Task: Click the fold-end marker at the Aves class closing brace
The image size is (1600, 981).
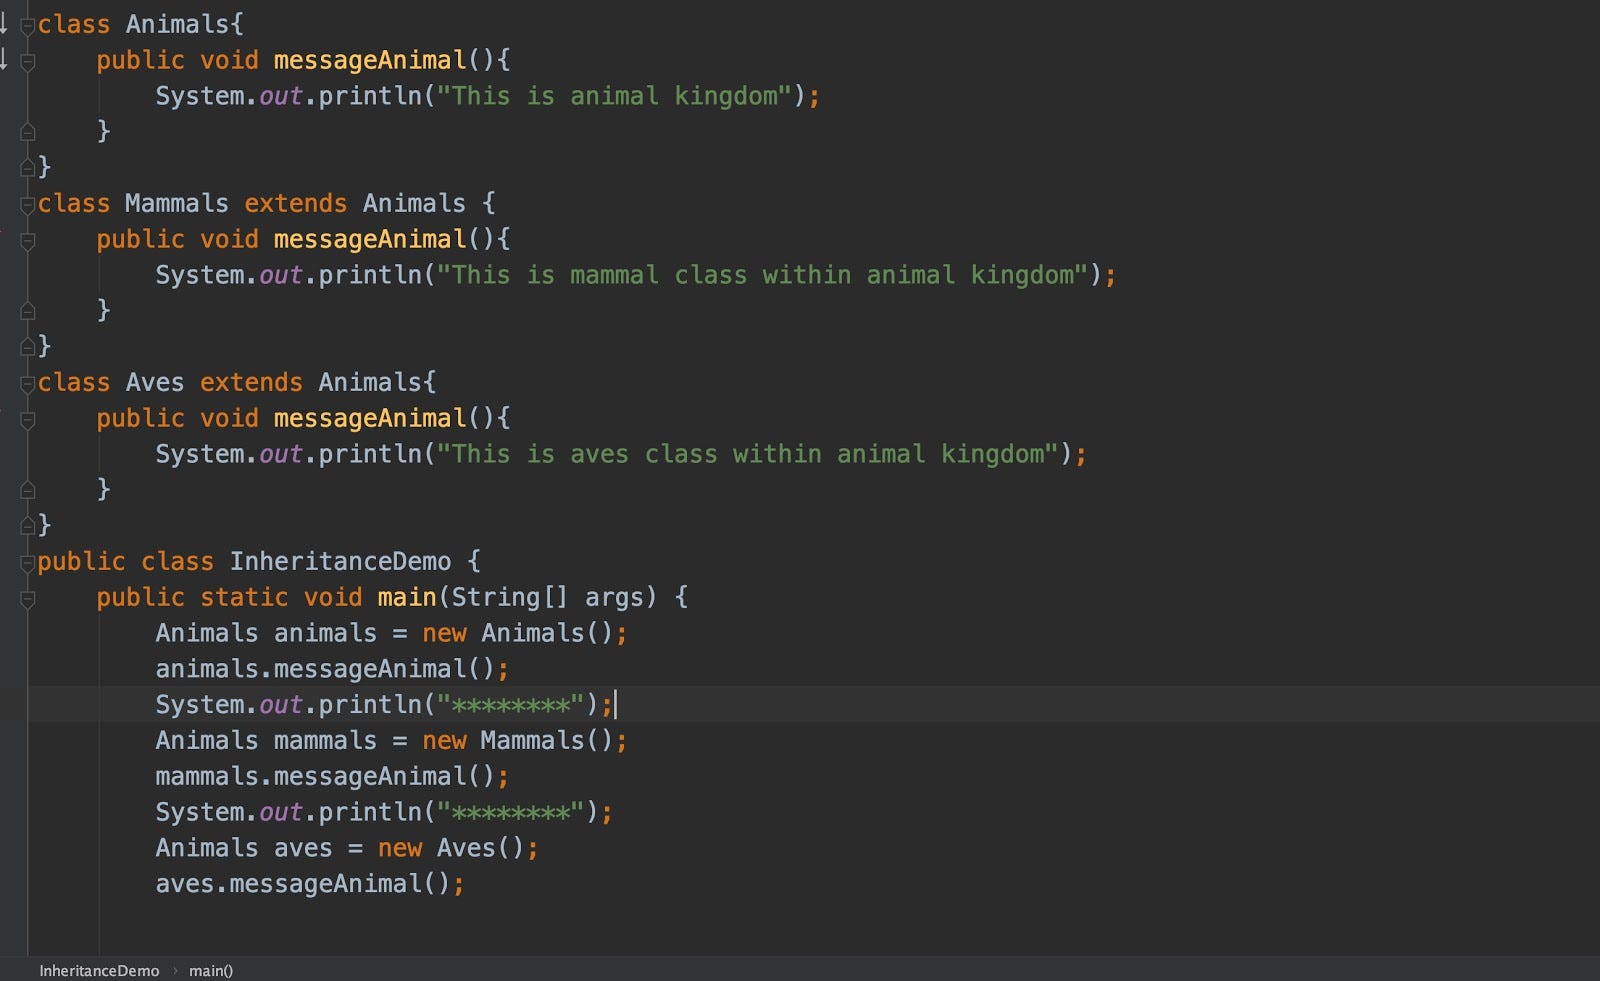Action: tap(27, 524)
